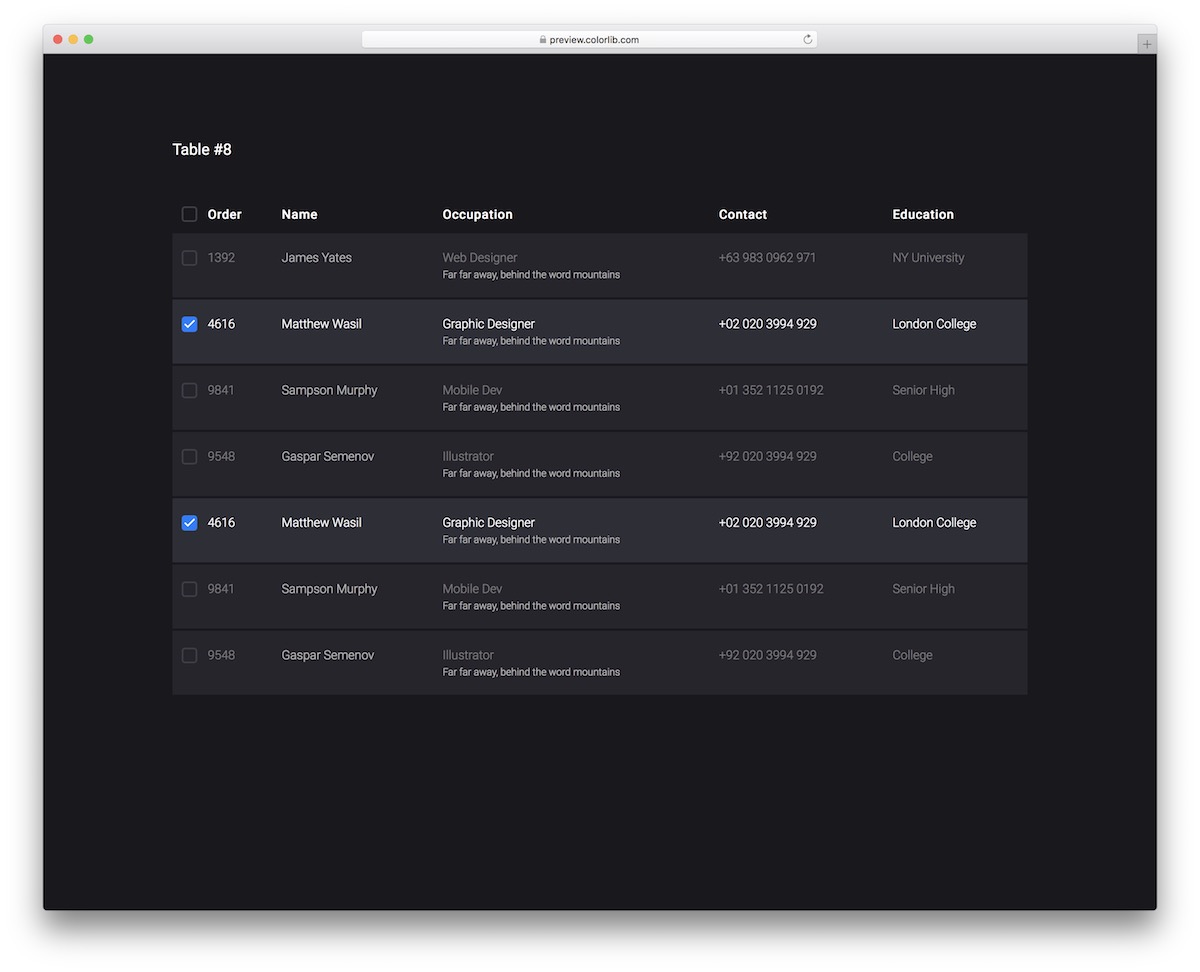The width and height of the screenshot is (1200, 972).
Task: Click the Order column header
Action: pyautogui.click(x=224, y=213)
